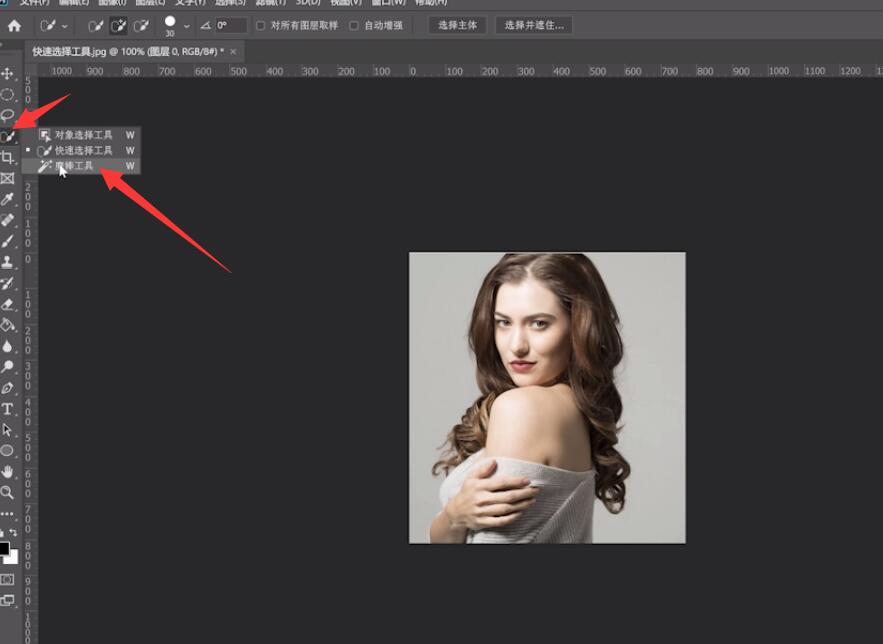The image size is (883, 644).
Task: Select the Pen tool
Action: 7,388
